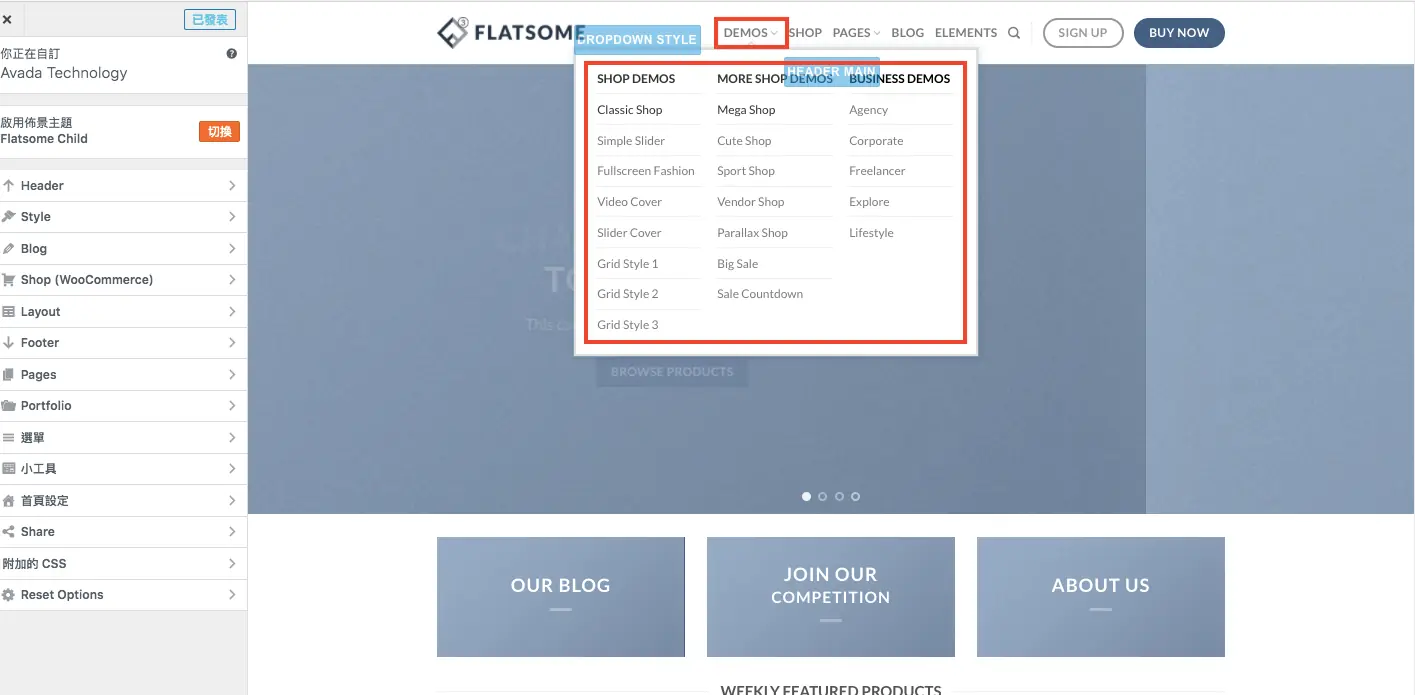The image size is (1415, 695).
Task: Open the SHOP menu item
Action: 805,33
